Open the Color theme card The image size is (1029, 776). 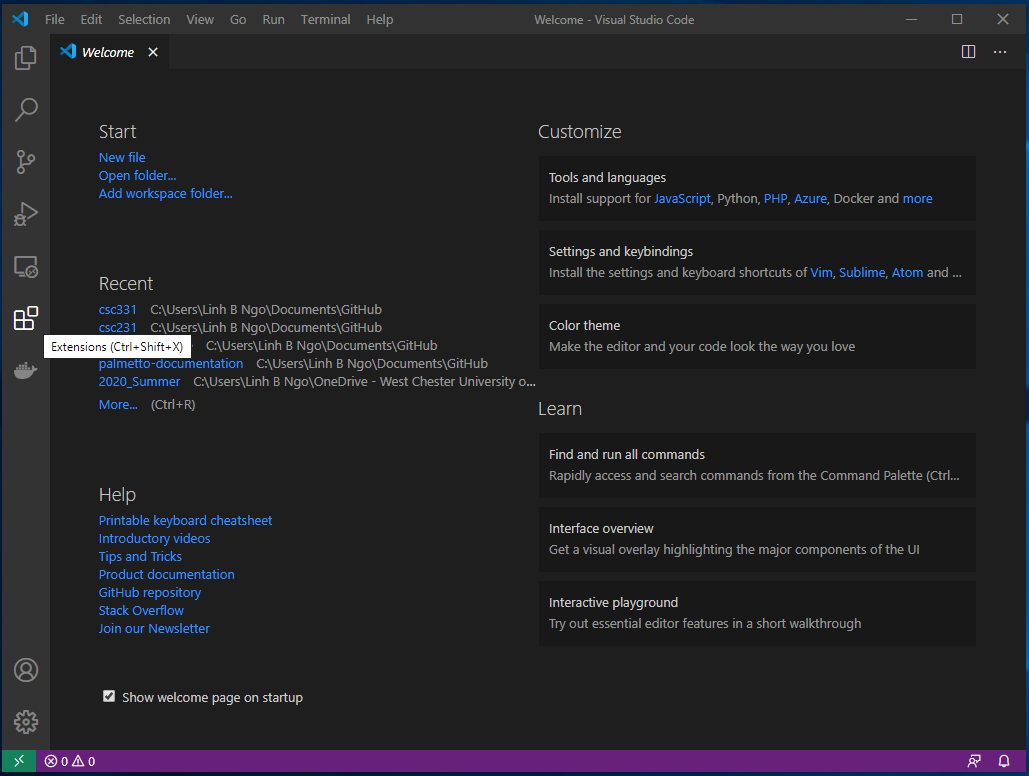point(757,336)
